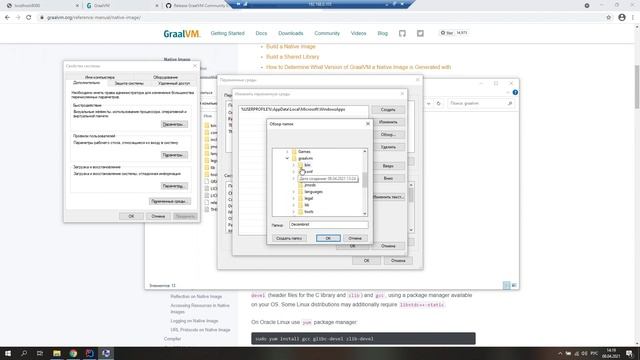Switch Explorer to details view icon
Image resolution: width=640 pixels, height=360 pixels.
[507, 285]
